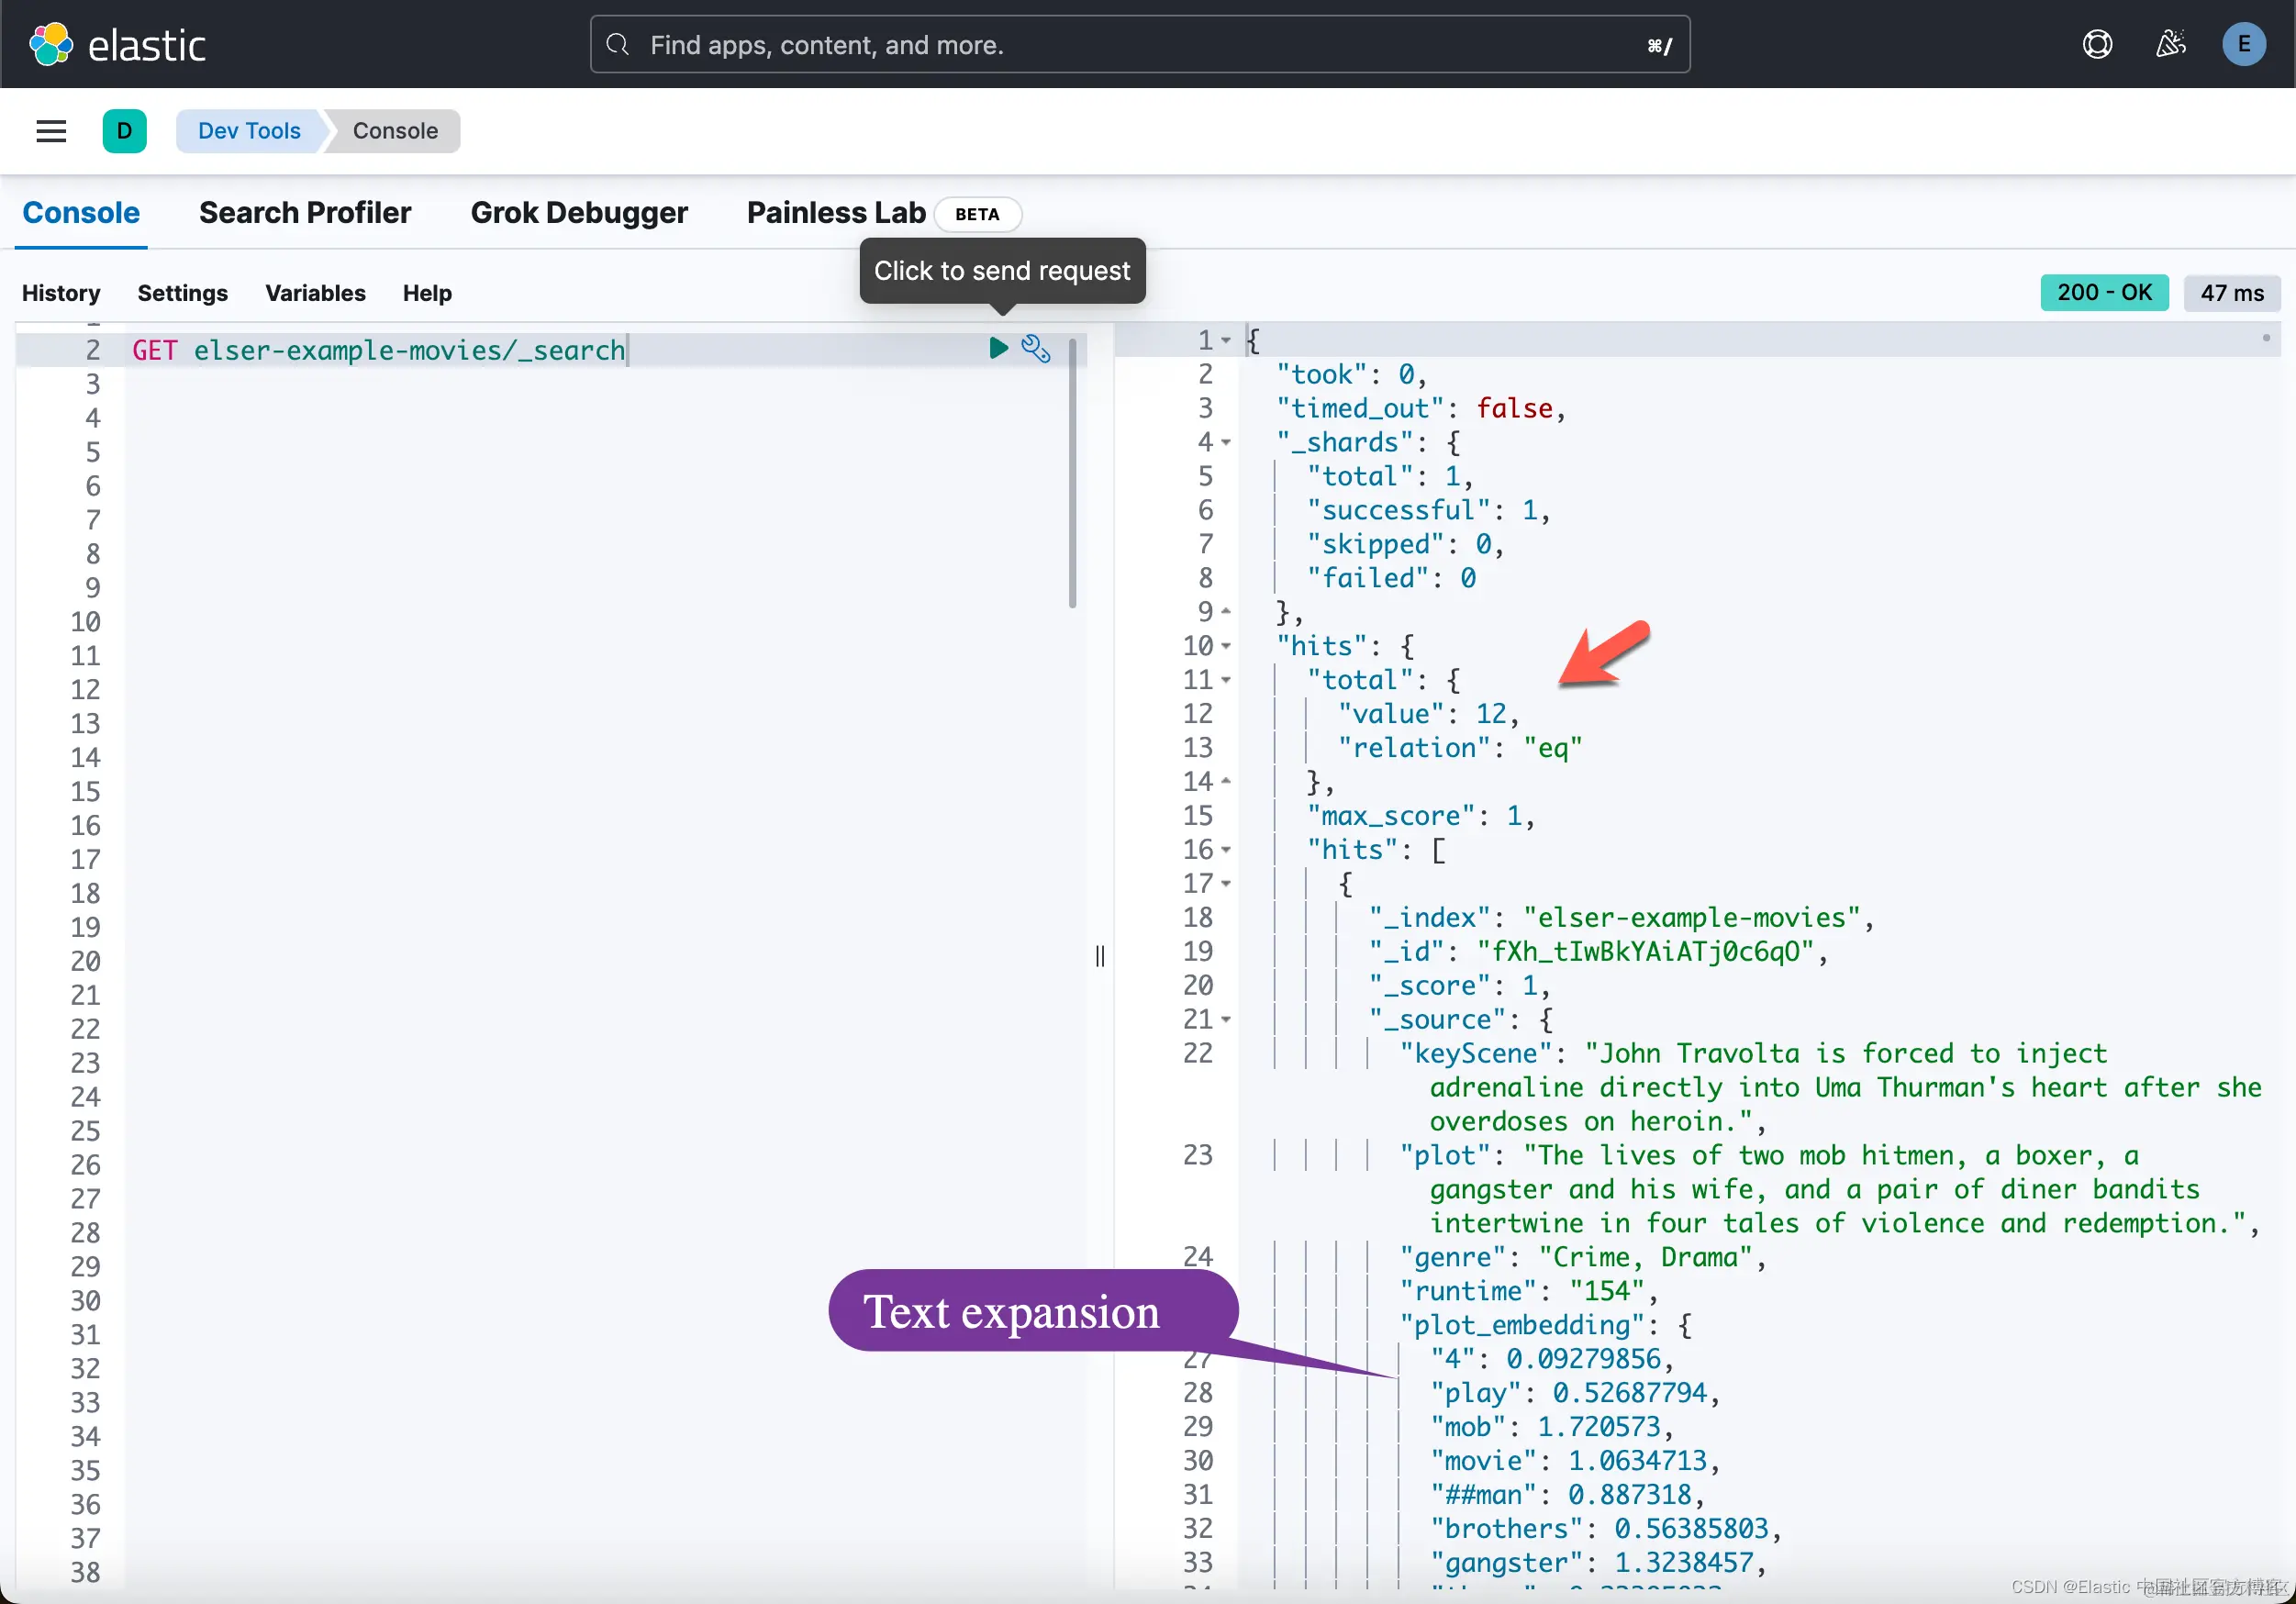2296x1604 pixels.
Task: Click the Dev Tools breadcrumb
Action: click(x=249, y=131)
